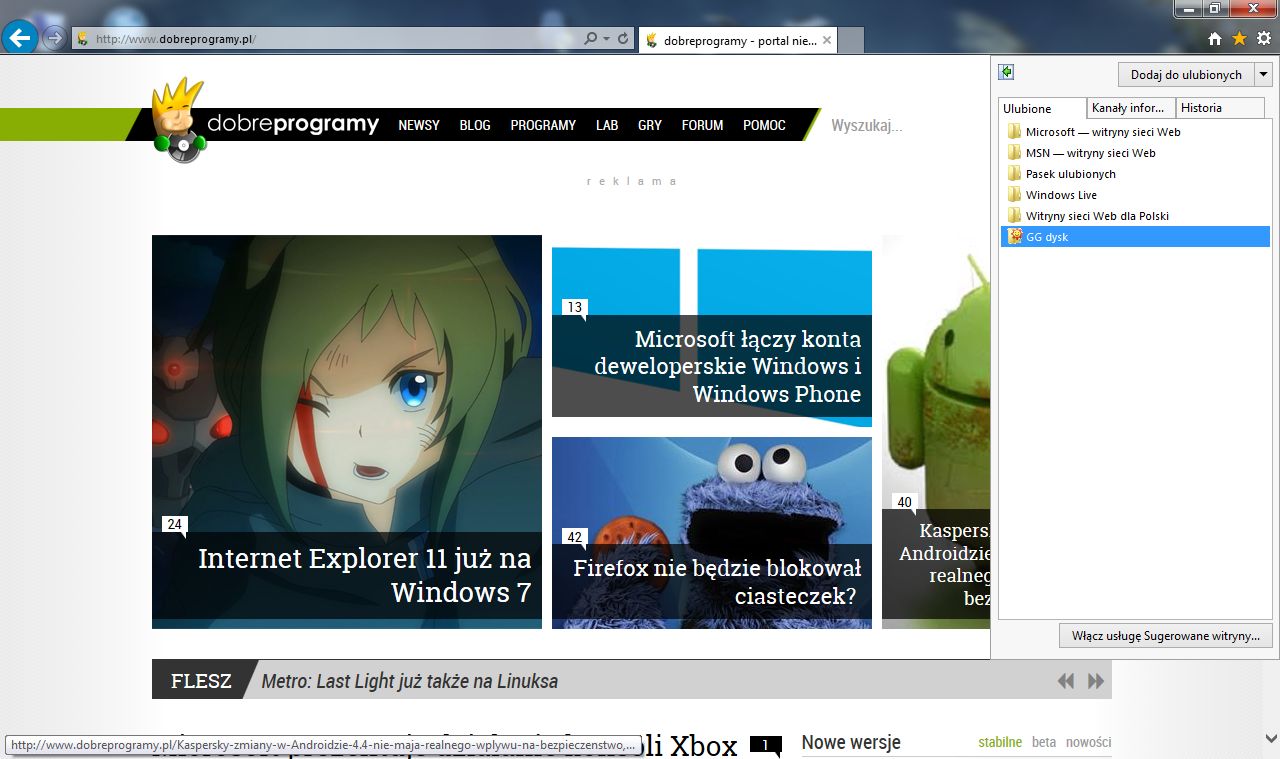Click the site favicon in address bar
1280x759 pixels.
[82, 39]
